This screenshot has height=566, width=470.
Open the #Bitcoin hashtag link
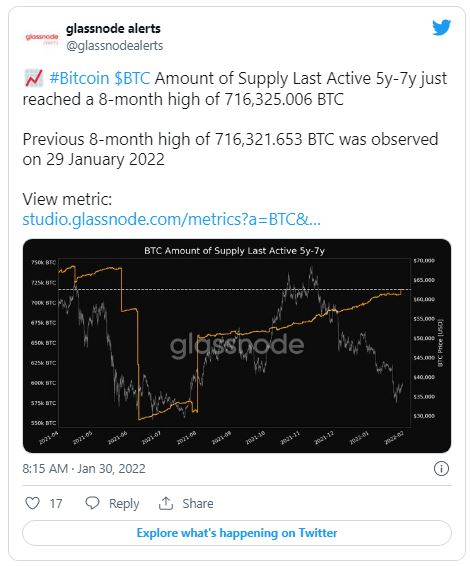click(x=79, y=78)
